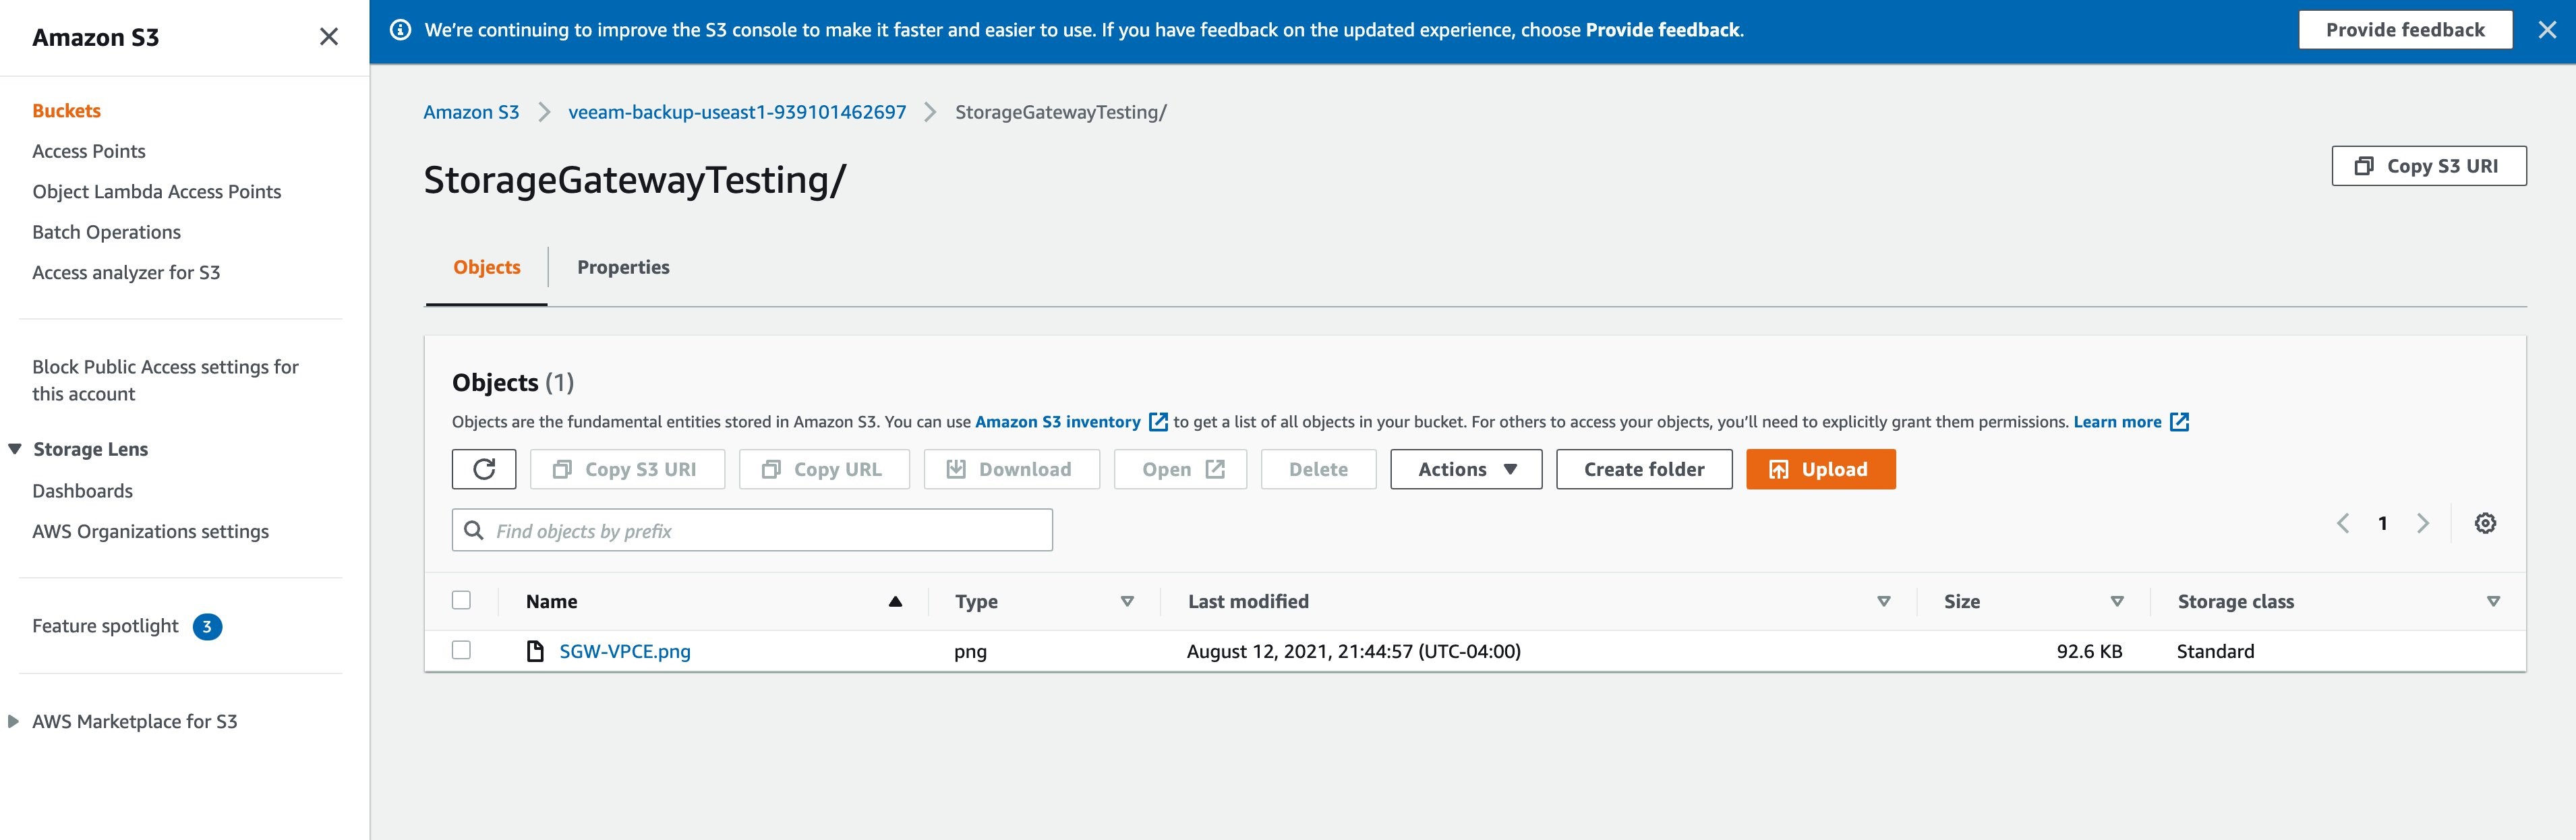Click the Download button

[1012, 469]
